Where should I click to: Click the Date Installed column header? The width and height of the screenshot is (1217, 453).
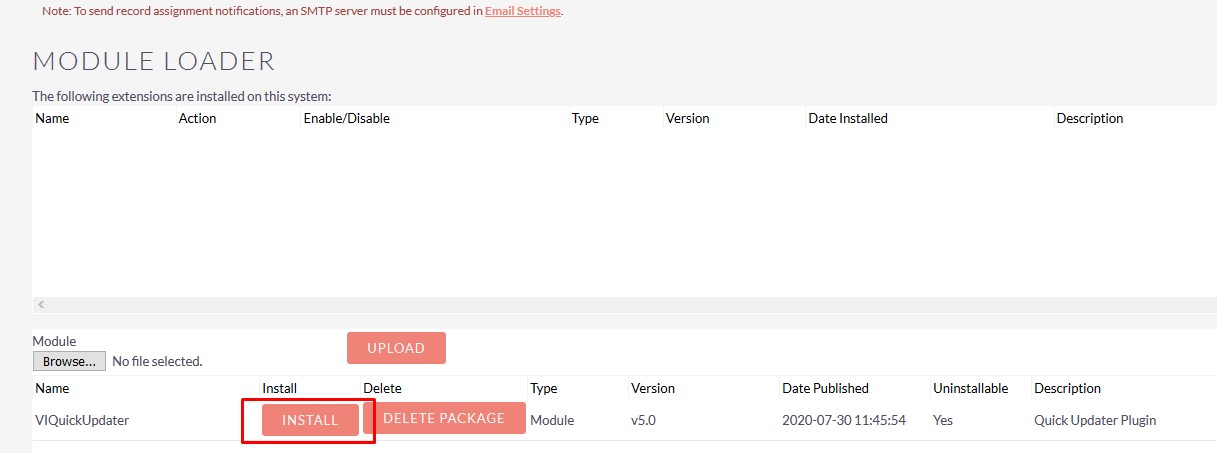[848, 118]
